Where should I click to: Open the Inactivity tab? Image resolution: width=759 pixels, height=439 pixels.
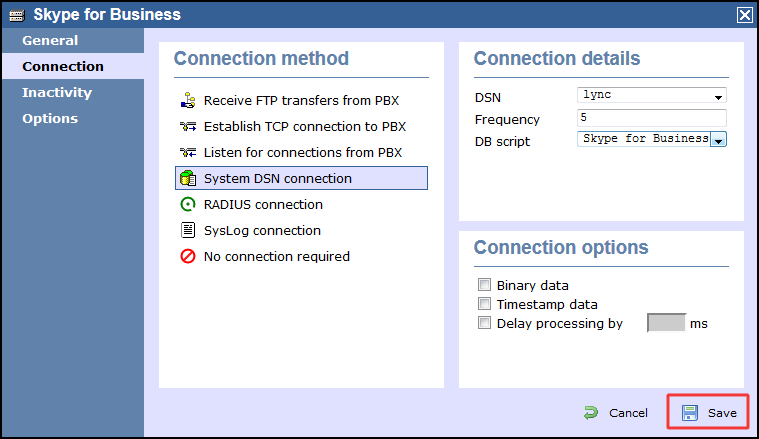(x=57, y=93)
